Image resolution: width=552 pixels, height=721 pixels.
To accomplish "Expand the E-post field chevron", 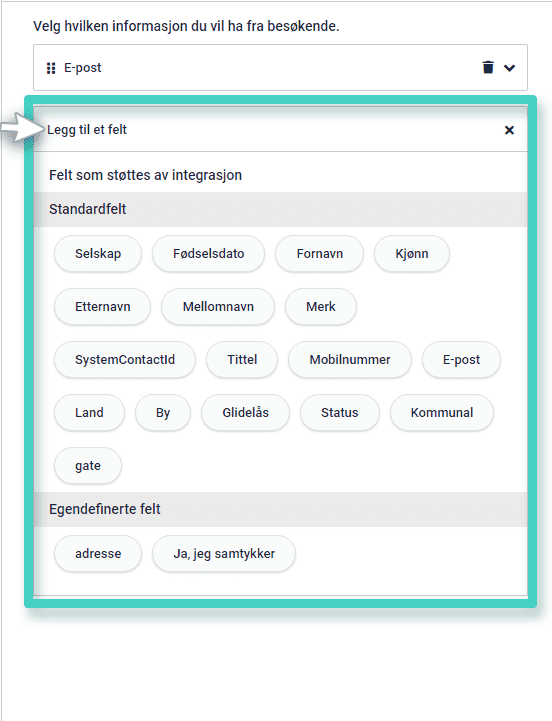I will tap(509, 68).
